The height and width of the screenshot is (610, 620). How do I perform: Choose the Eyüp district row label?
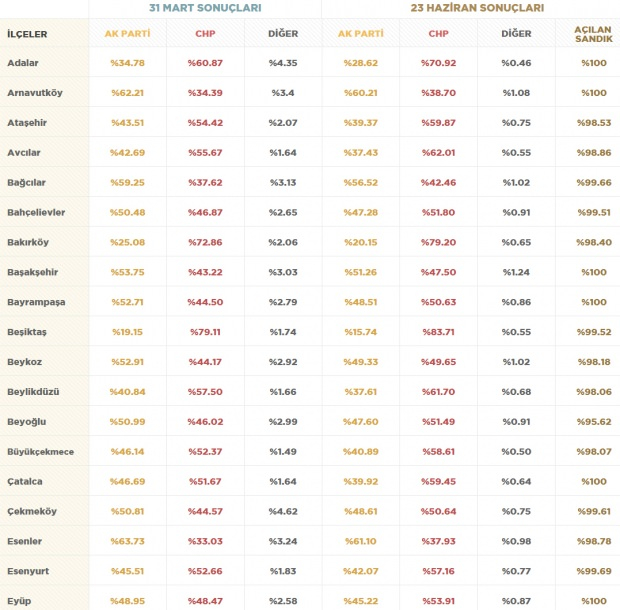coord(20,600)
